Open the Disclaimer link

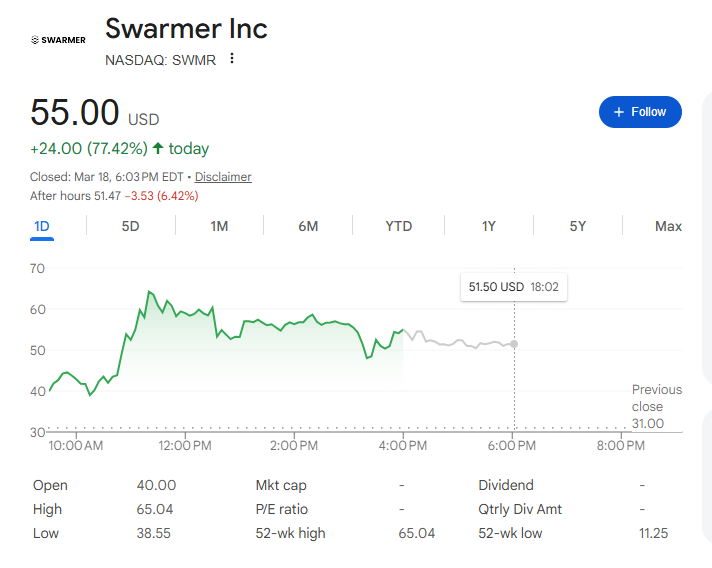pyautogui.click(x=223, y=177)
